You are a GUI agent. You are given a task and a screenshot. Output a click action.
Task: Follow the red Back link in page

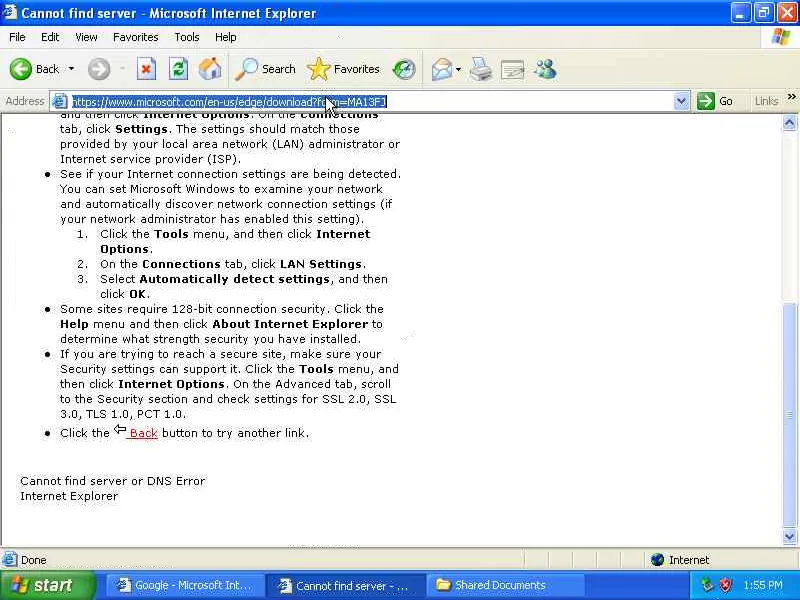142,433
